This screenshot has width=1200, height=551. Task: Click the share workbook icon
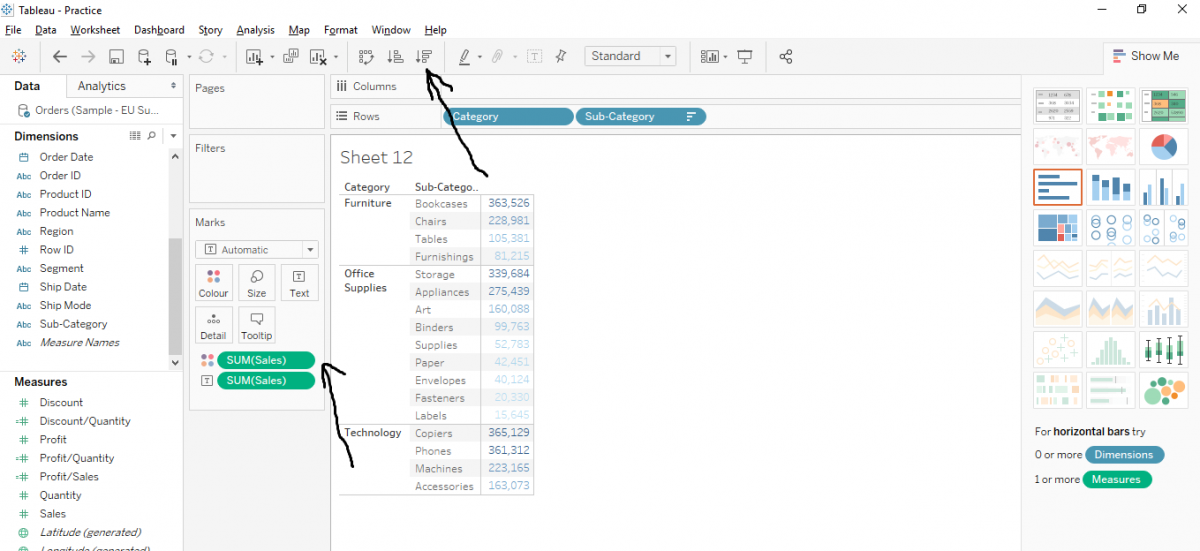coord(786,57)
